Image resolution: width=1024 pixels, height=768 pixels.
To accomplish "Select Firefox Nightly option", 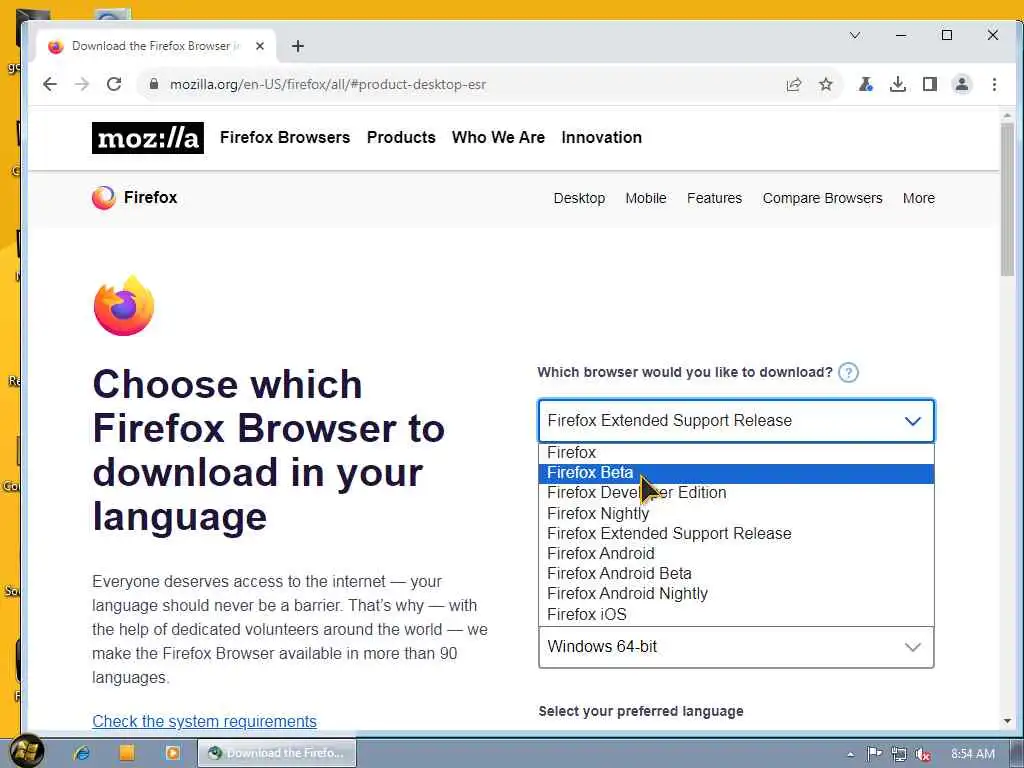I will pos(736,513).
